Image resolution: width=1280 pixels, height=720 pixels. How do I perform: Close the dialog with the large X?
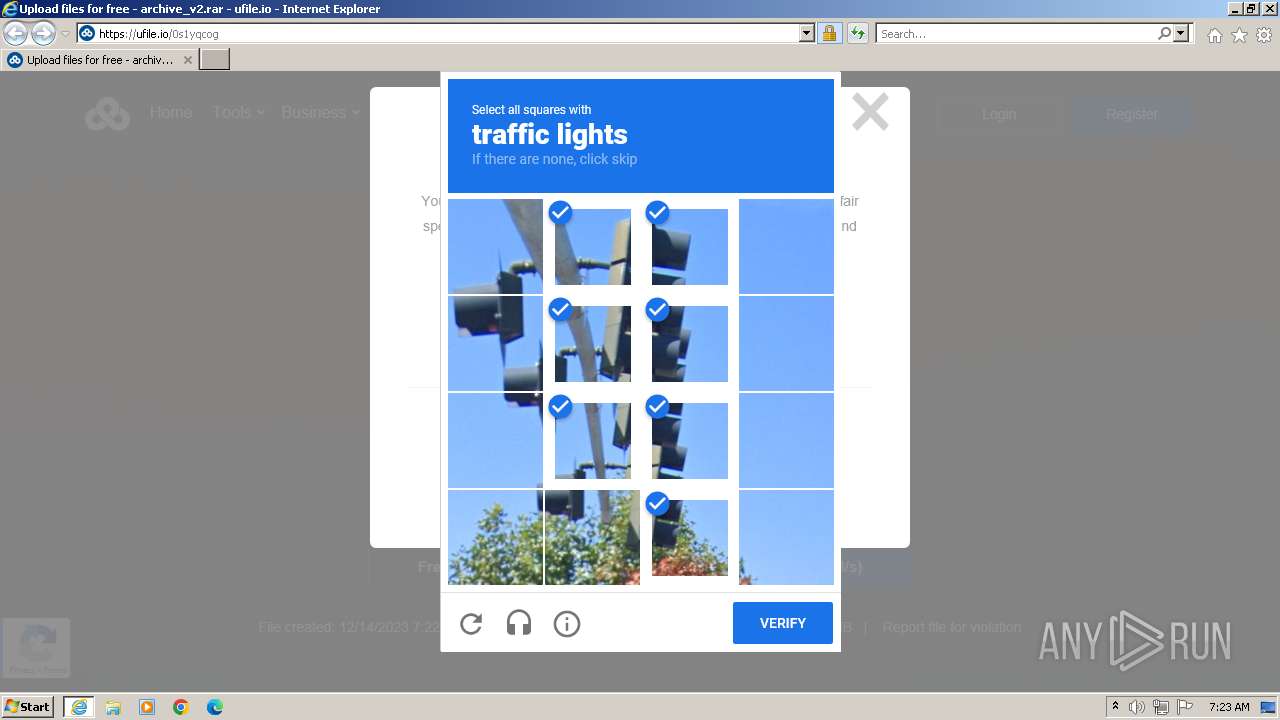pos(870,112)
